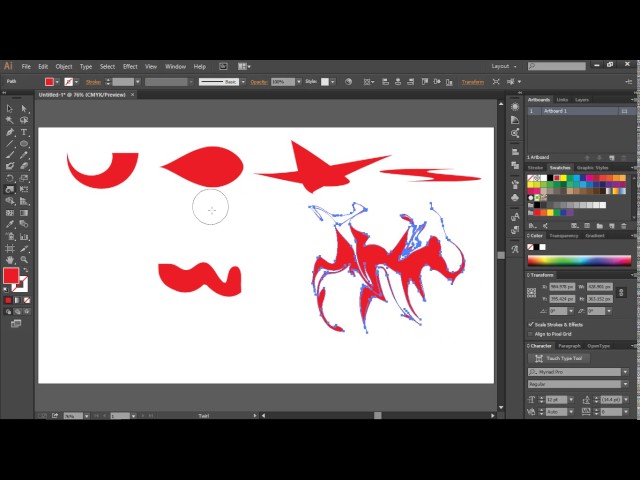This screenshot has width=640, height=480.
Task: Switch to the Layers panel tab
Action: pos(582,100)
